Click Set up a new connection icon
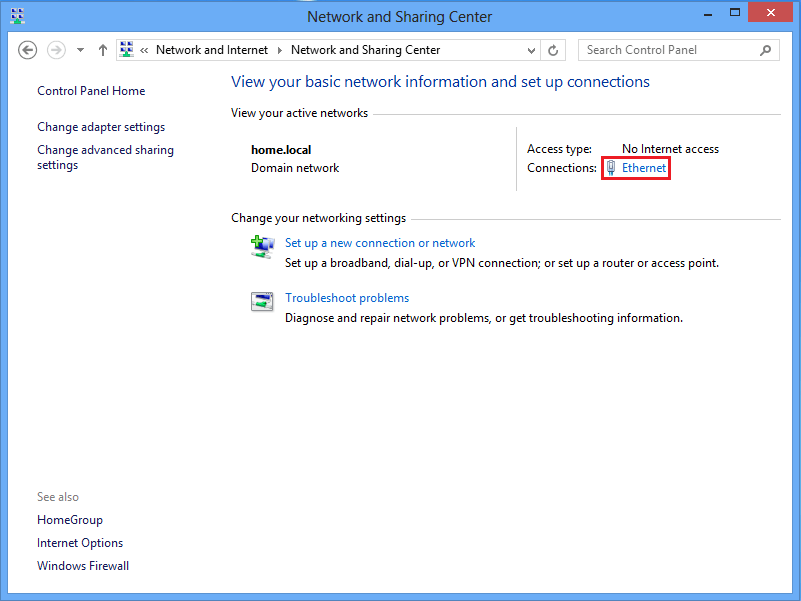Viewport: 801px width, 601px height. coord(262,247)
